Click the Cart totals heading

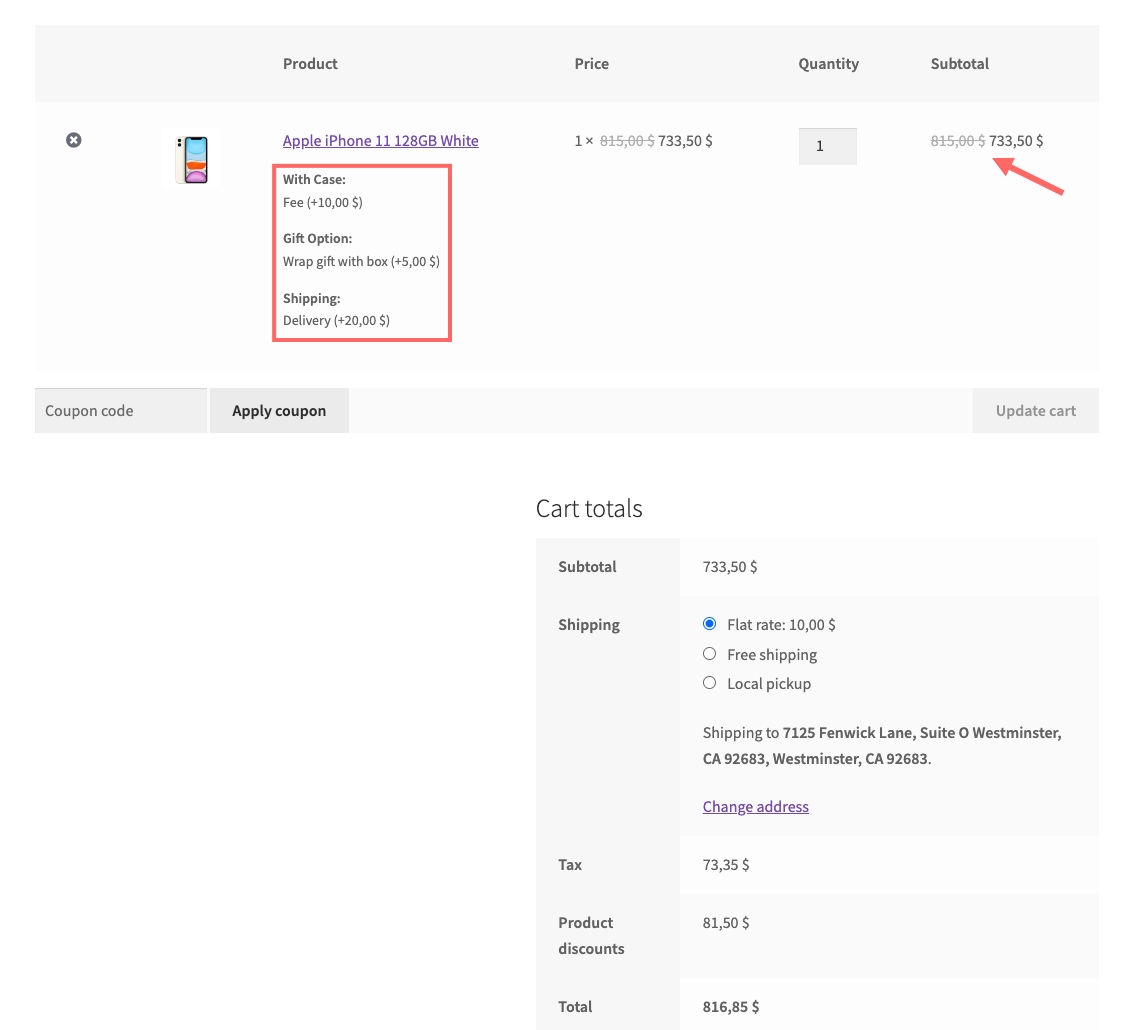tap(589, 508)
